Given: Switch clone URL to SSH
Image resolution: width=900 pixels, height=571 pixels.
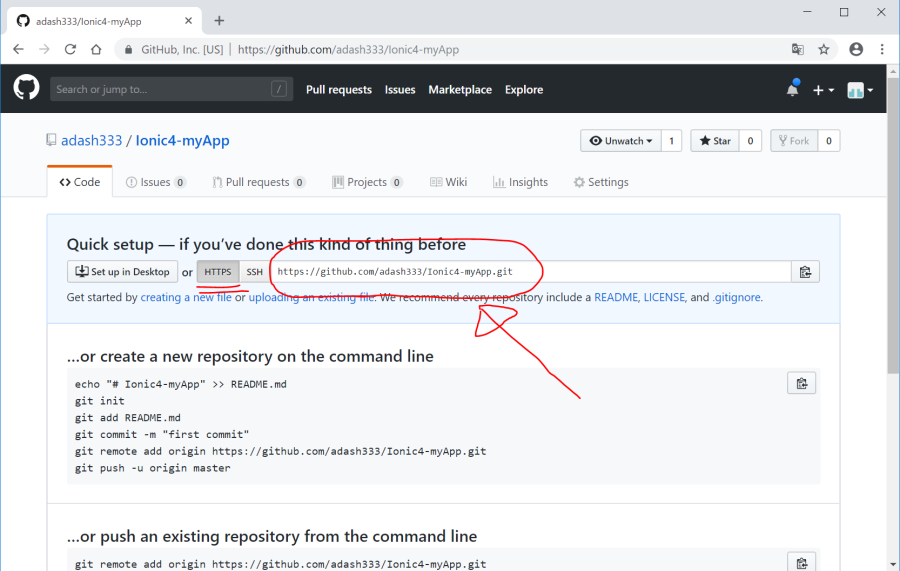Looking at the screenshot, I should click(x=255, y=272).
